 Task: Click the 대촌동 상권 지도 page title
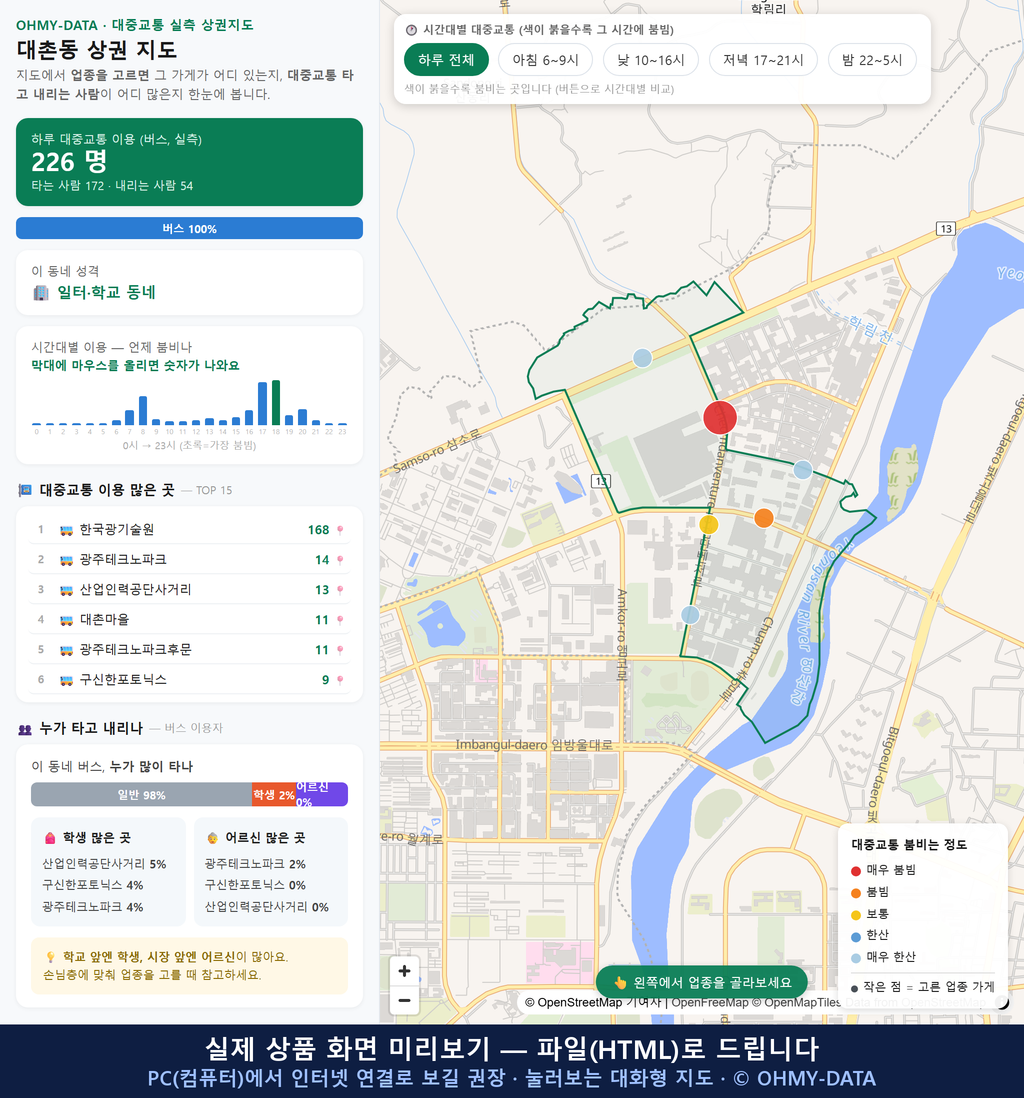(x=97, y=49)
